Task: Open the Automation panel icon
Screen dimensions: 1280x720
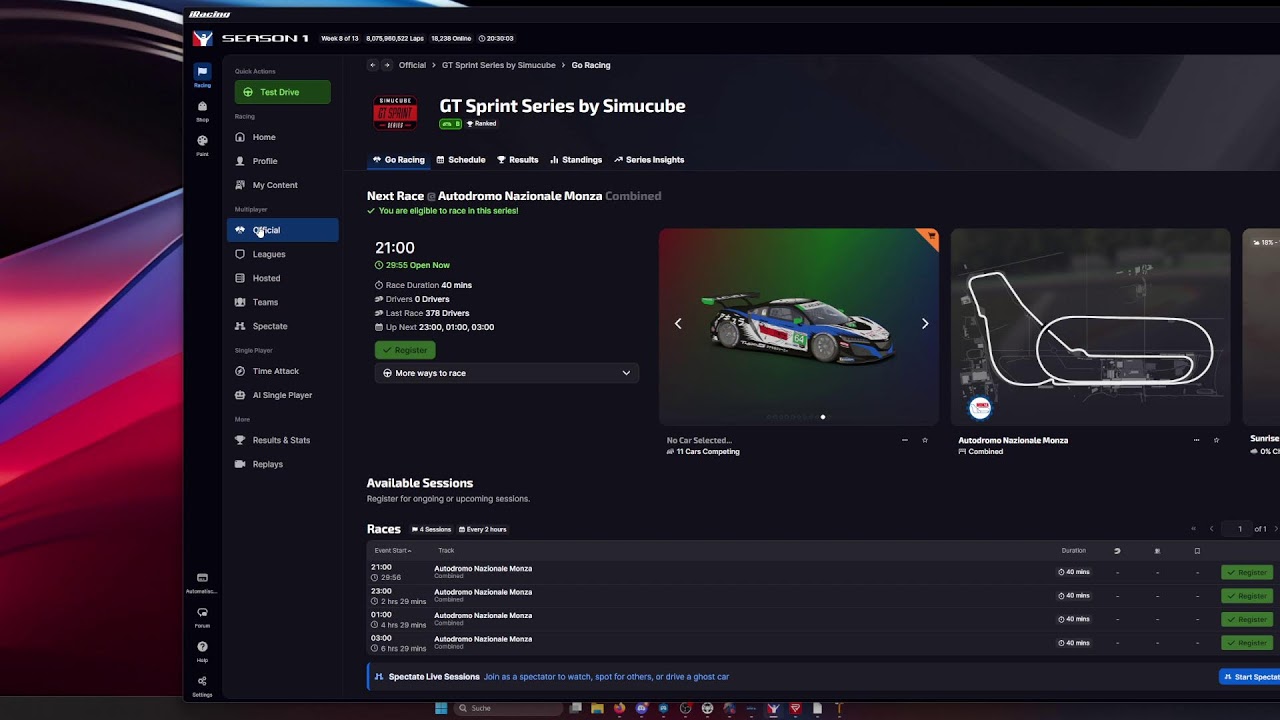Action: (x=202, y=583)
